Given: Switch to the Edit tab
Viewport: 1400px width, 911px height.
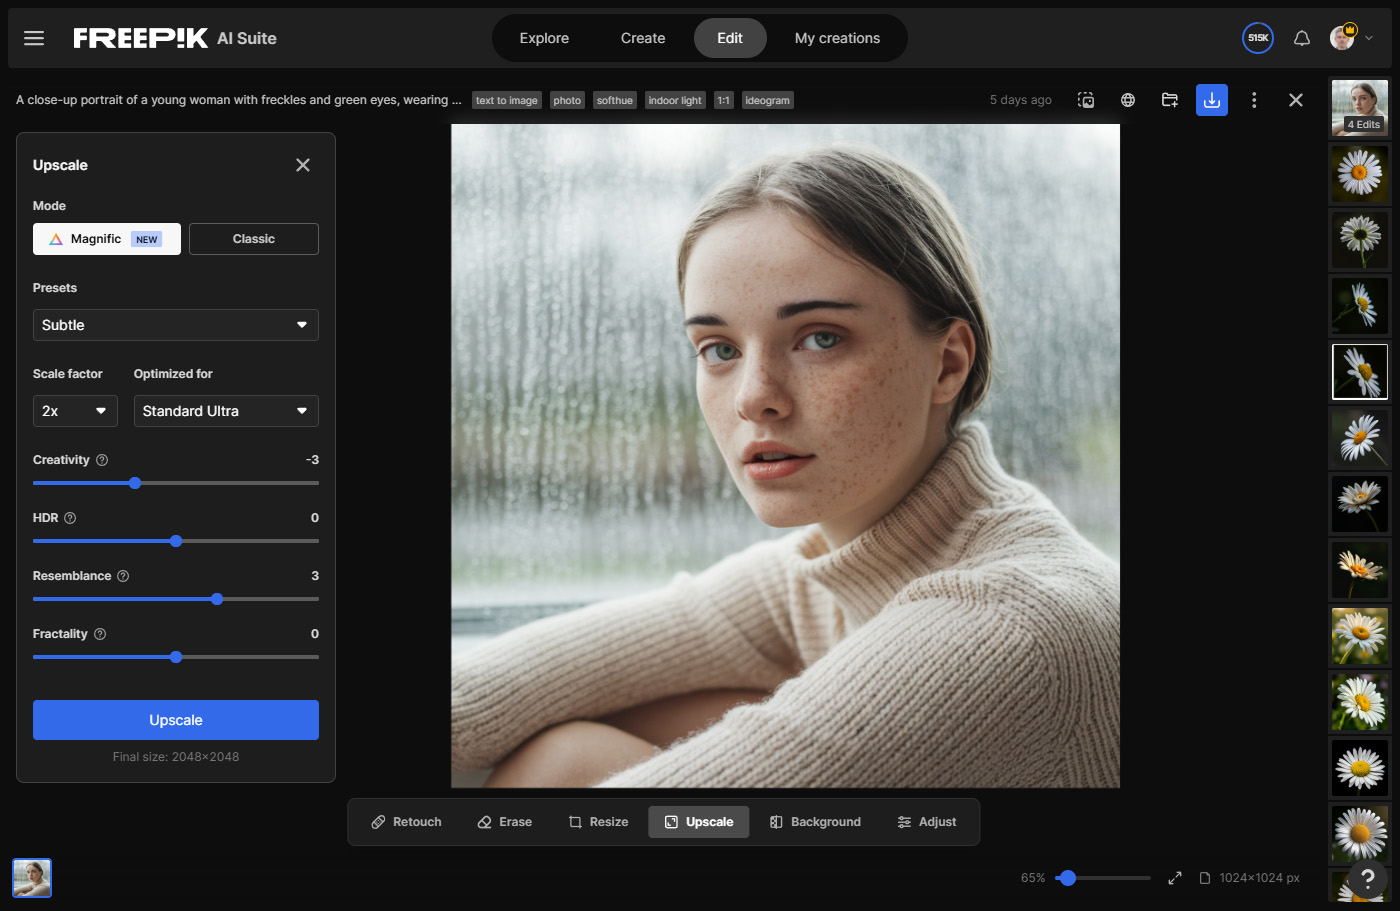Looking at the screenshot, I should tap(730, 38).
